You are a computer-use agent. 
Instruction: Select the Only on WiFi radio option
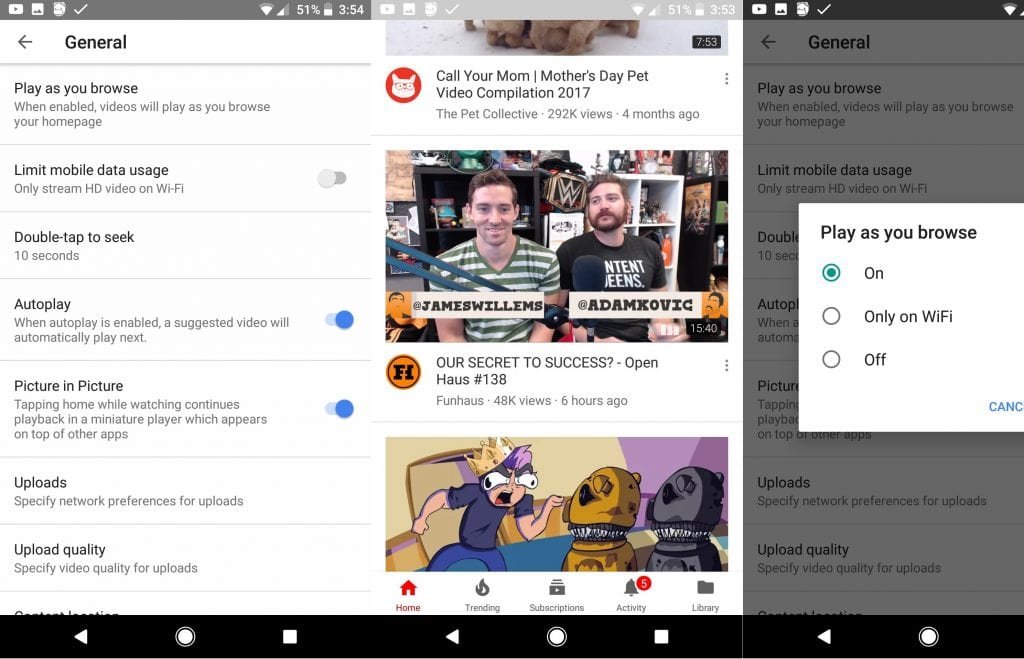(x=831, y=316)
